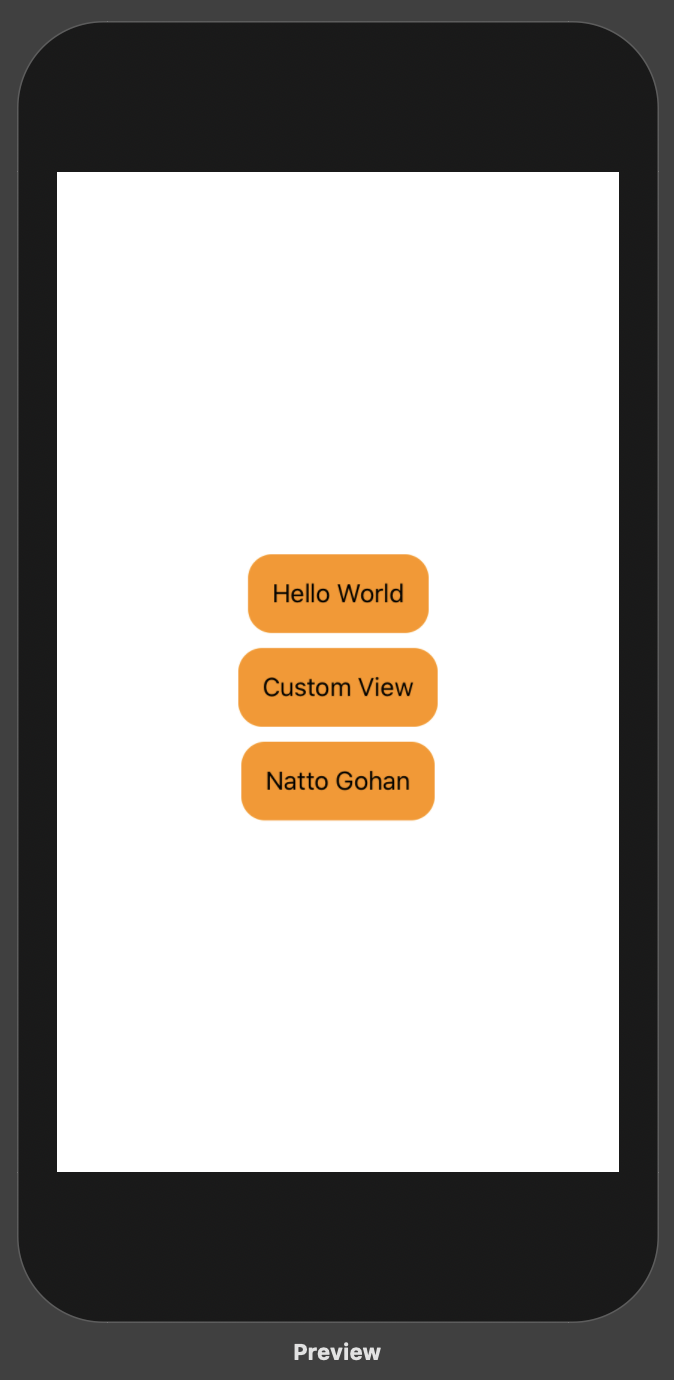Click the dark bottom bezel of the device
This screenshot has height=1380, width=674.
338,1245
